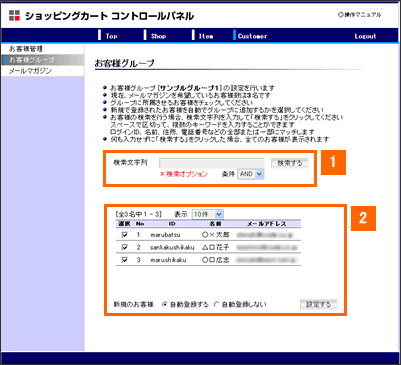Image resolution: width=401 pixels, height=365 pixels.
Task: Click the 検索する button
Action: point(290,163)
